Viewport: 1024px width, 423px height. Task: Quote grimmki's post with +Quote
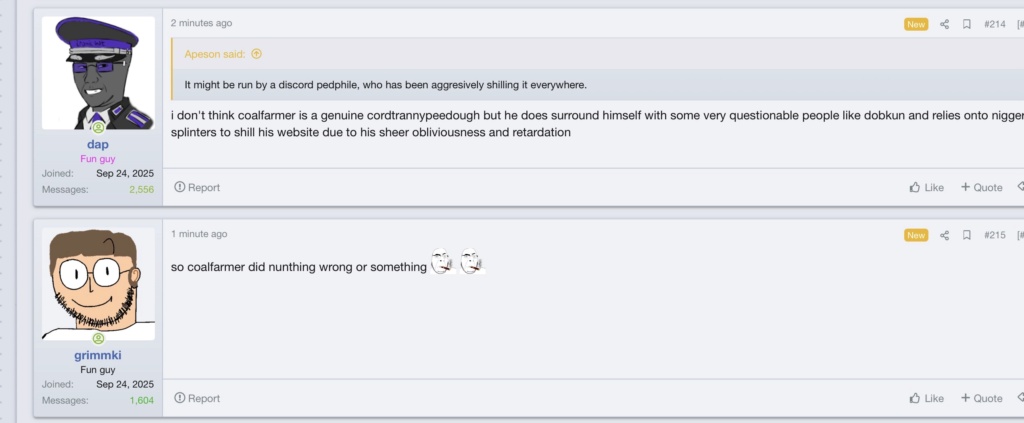pyautogui.click(x=982, y=398)
